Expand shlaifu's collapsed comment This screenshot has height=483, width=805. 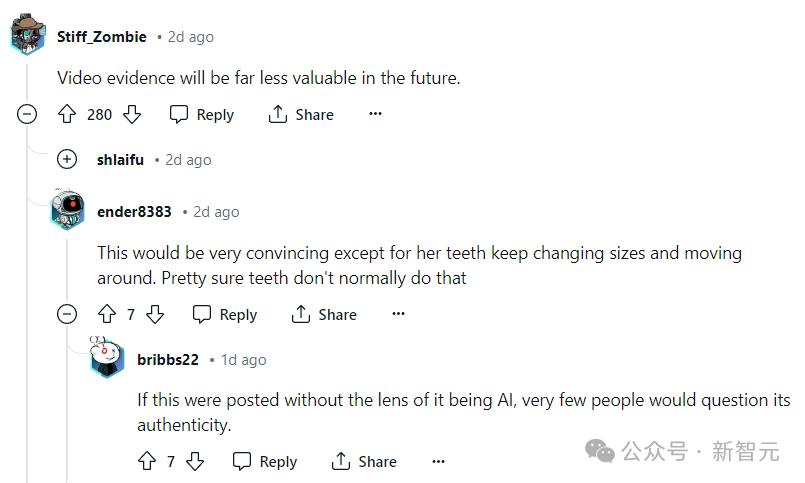(x=67, y=159)
